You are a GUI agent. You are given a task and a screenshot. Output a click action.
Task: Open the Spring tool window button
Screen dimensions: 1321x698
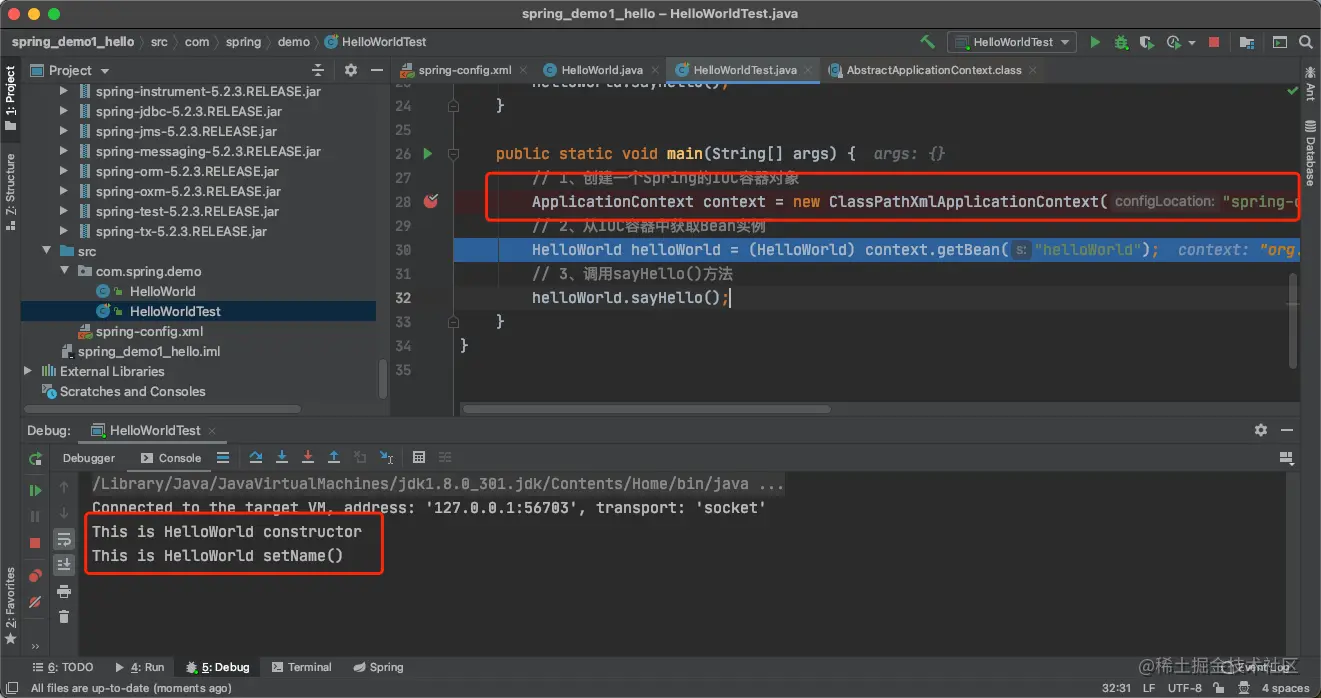377,667
